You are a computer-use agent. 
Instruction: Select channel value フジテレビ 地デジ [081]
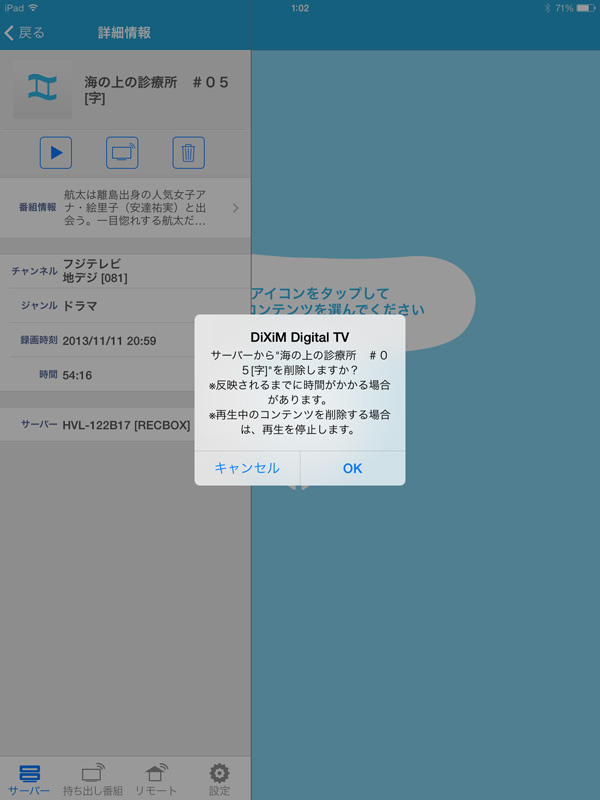pos(95,271)
